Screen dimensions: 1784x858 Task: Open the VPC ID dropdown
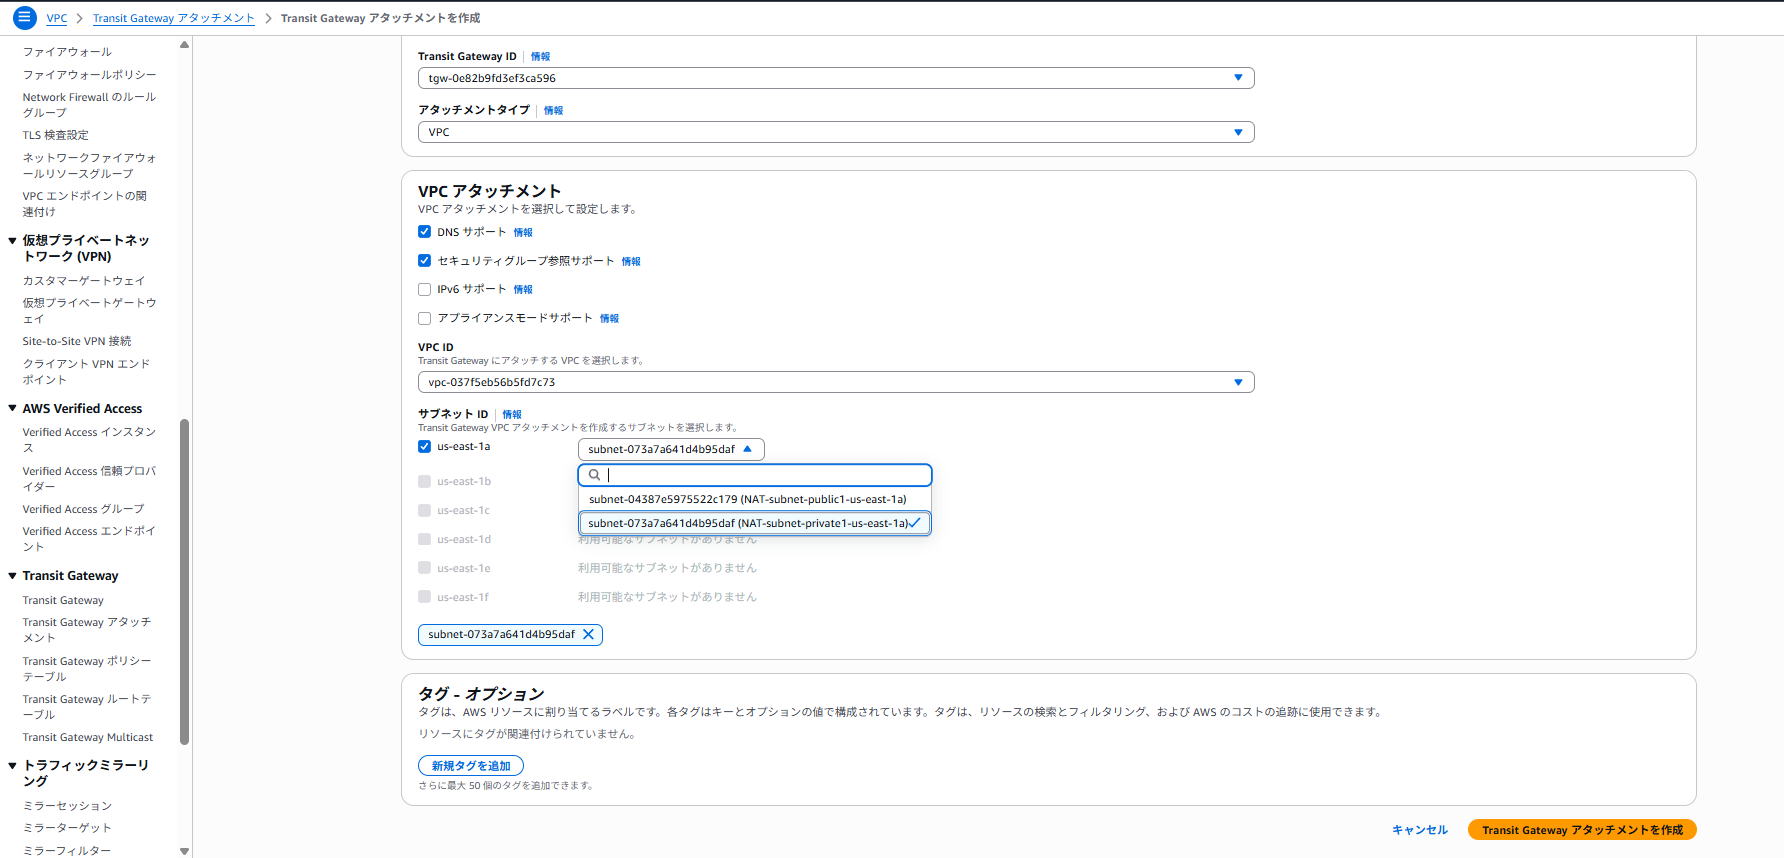[x=836, y=382]
